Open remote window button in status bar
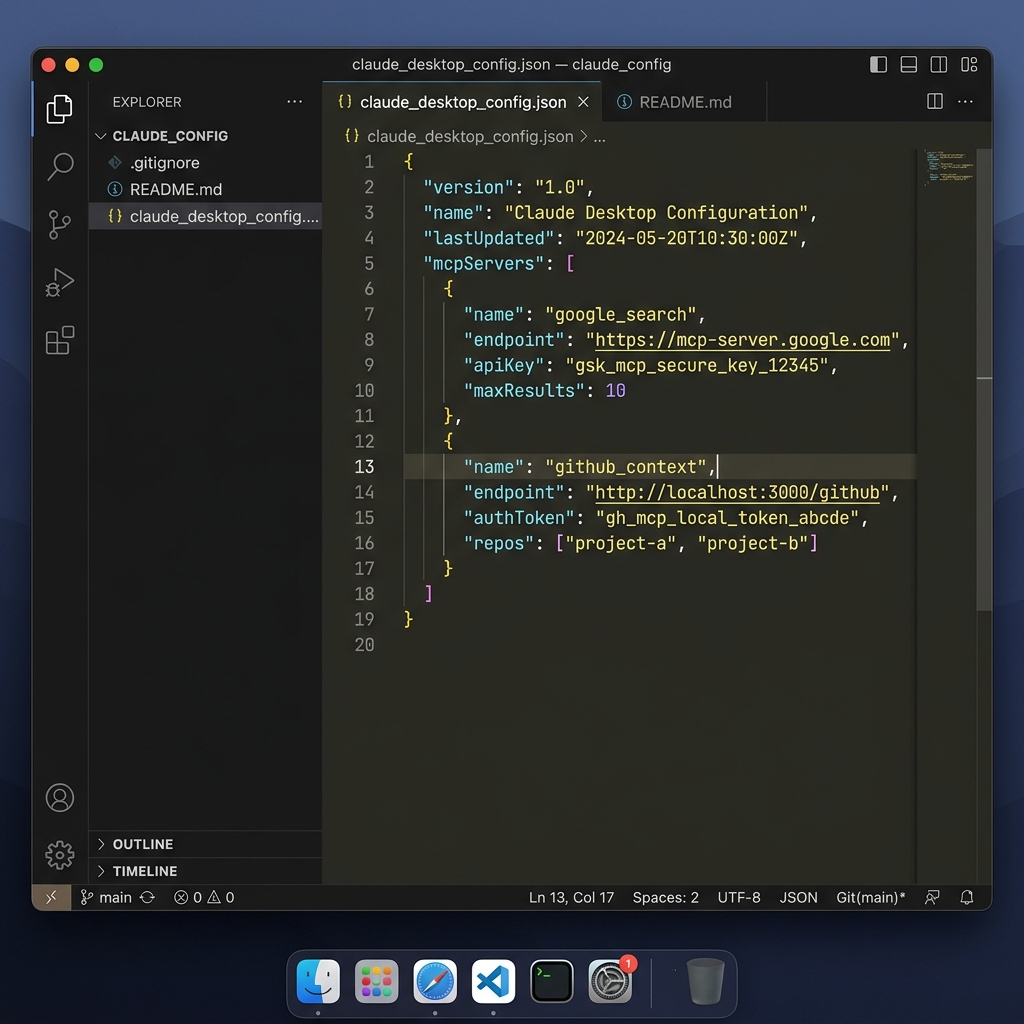The width and height of the screenshot is (1024, 1024). click(x=51, y=897)
